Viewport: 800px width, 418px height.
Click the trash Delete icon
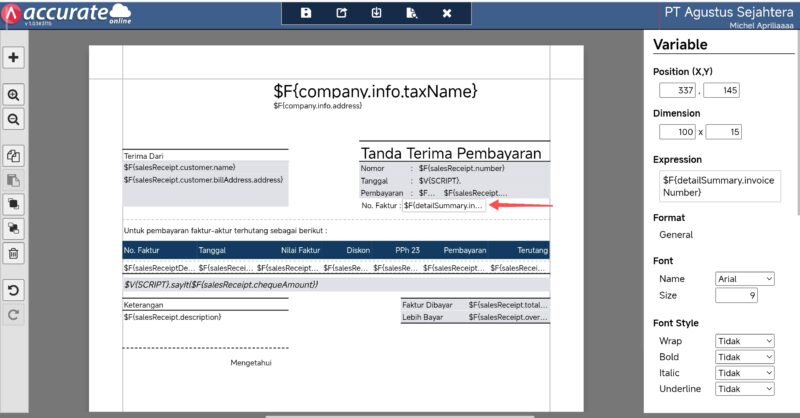[14, 253]
